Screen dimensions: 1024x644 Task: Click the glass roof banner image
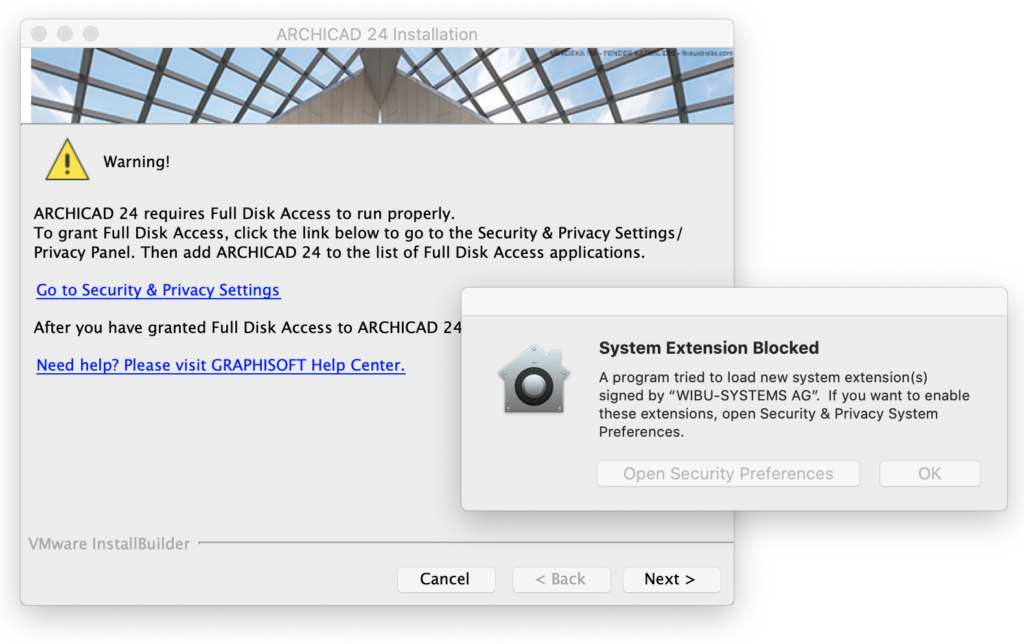[x=377, y=85]
